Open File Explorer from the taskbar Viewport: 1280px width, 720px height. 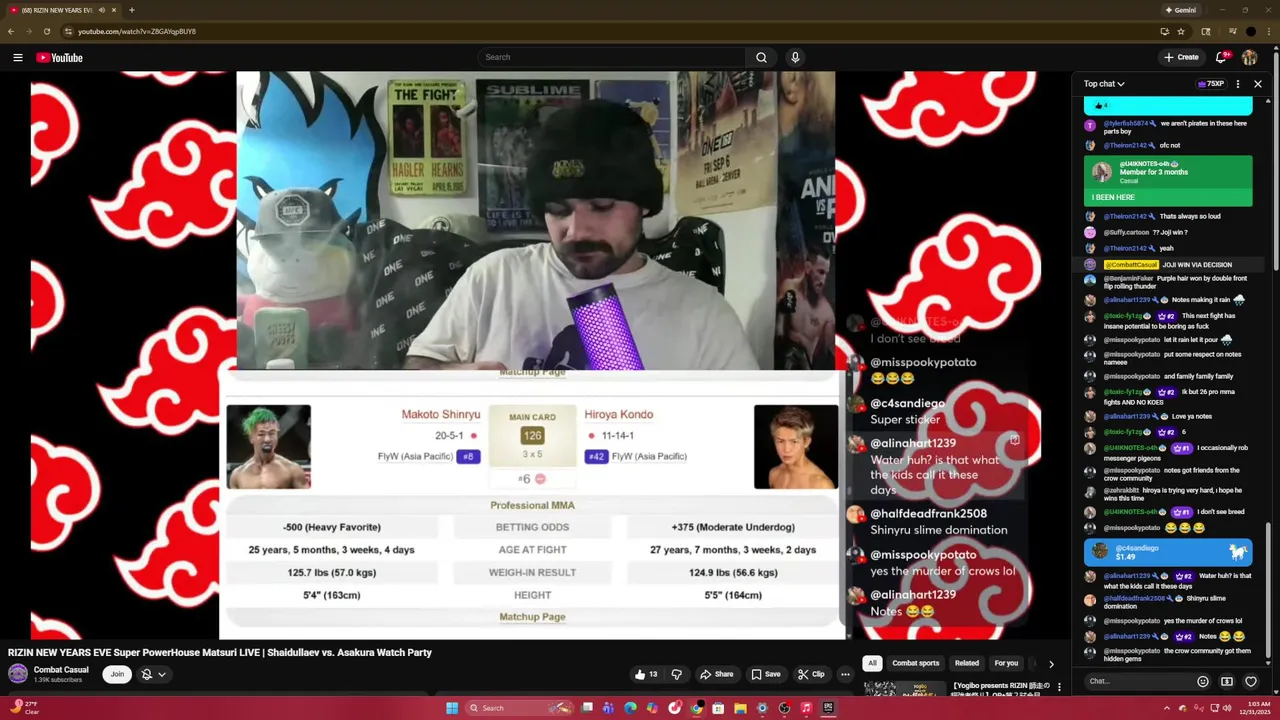[740, 708]
